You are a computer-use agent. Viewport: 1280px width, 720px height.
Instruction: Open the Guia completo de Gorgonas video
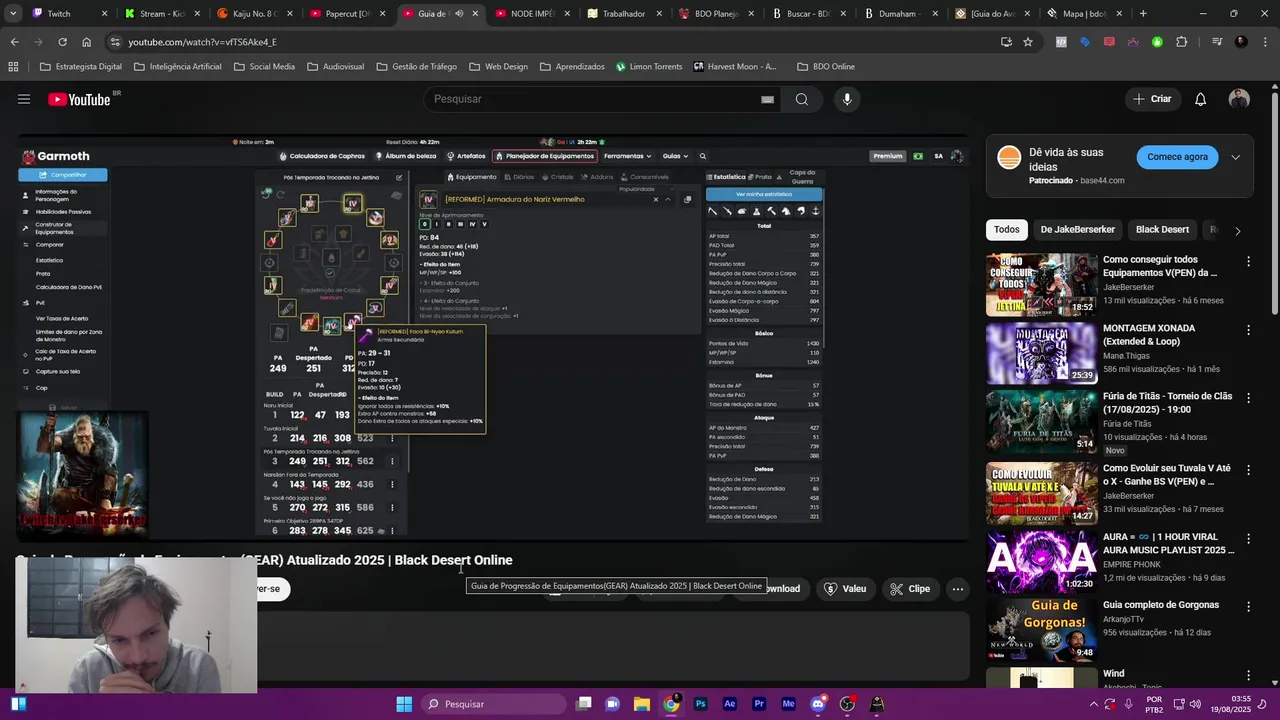pos(1161,605)
